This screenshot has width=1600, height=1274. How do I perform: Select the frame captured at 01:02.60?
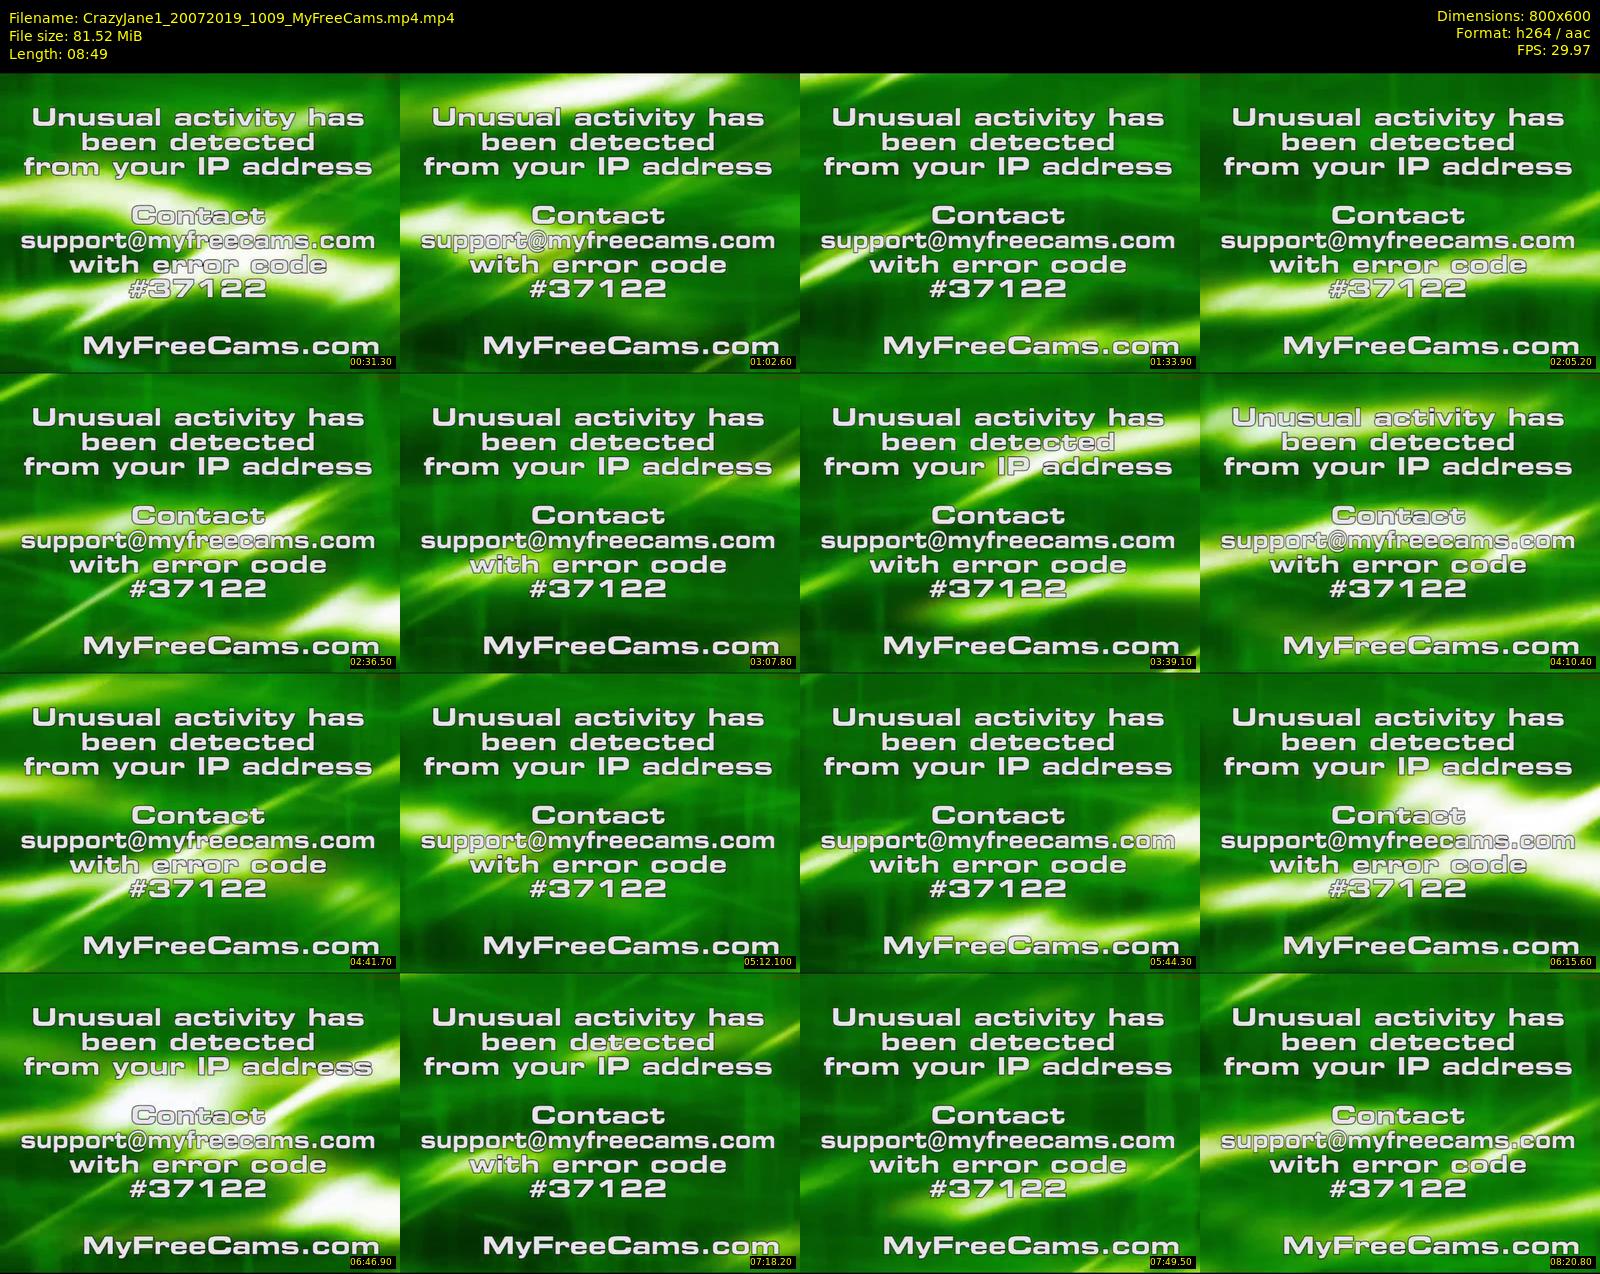(x=600, y=222)
